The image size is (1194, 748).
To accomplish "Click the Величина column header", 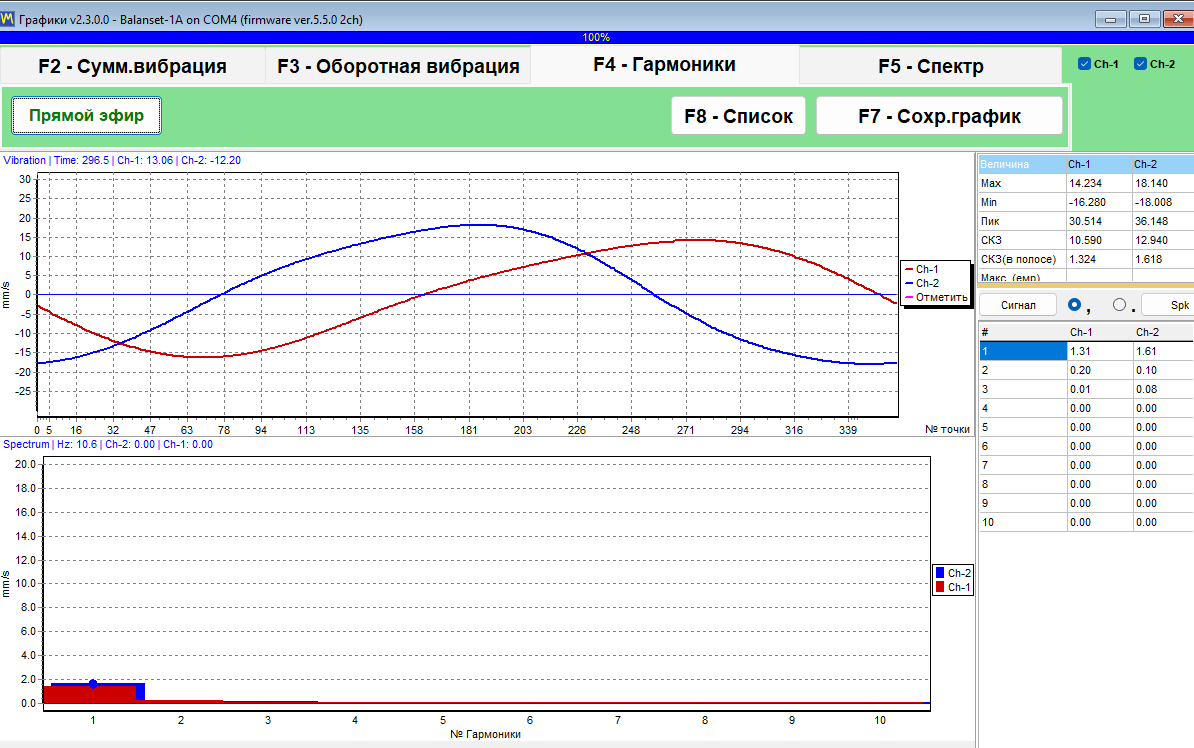I will pos(1023,164).
